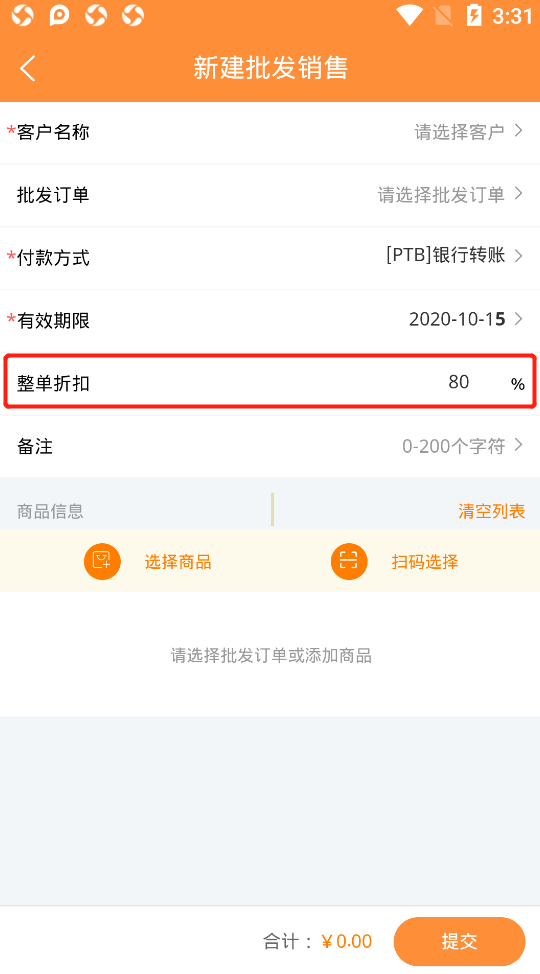Tap the no-SIM signal icon
The image size is (540, 974).
(442, 16)
